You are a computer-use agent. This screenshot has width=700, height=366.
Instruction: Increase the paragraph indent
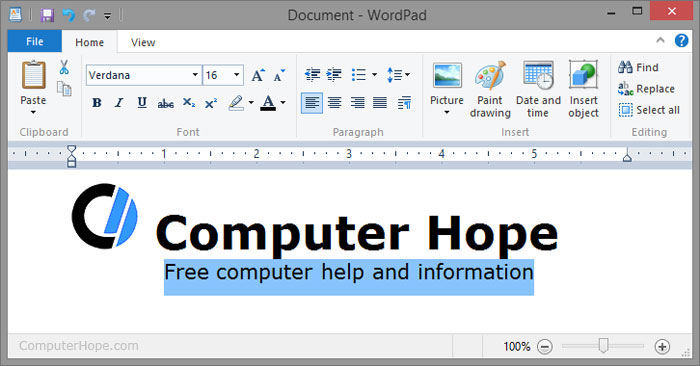coord(334,75)
